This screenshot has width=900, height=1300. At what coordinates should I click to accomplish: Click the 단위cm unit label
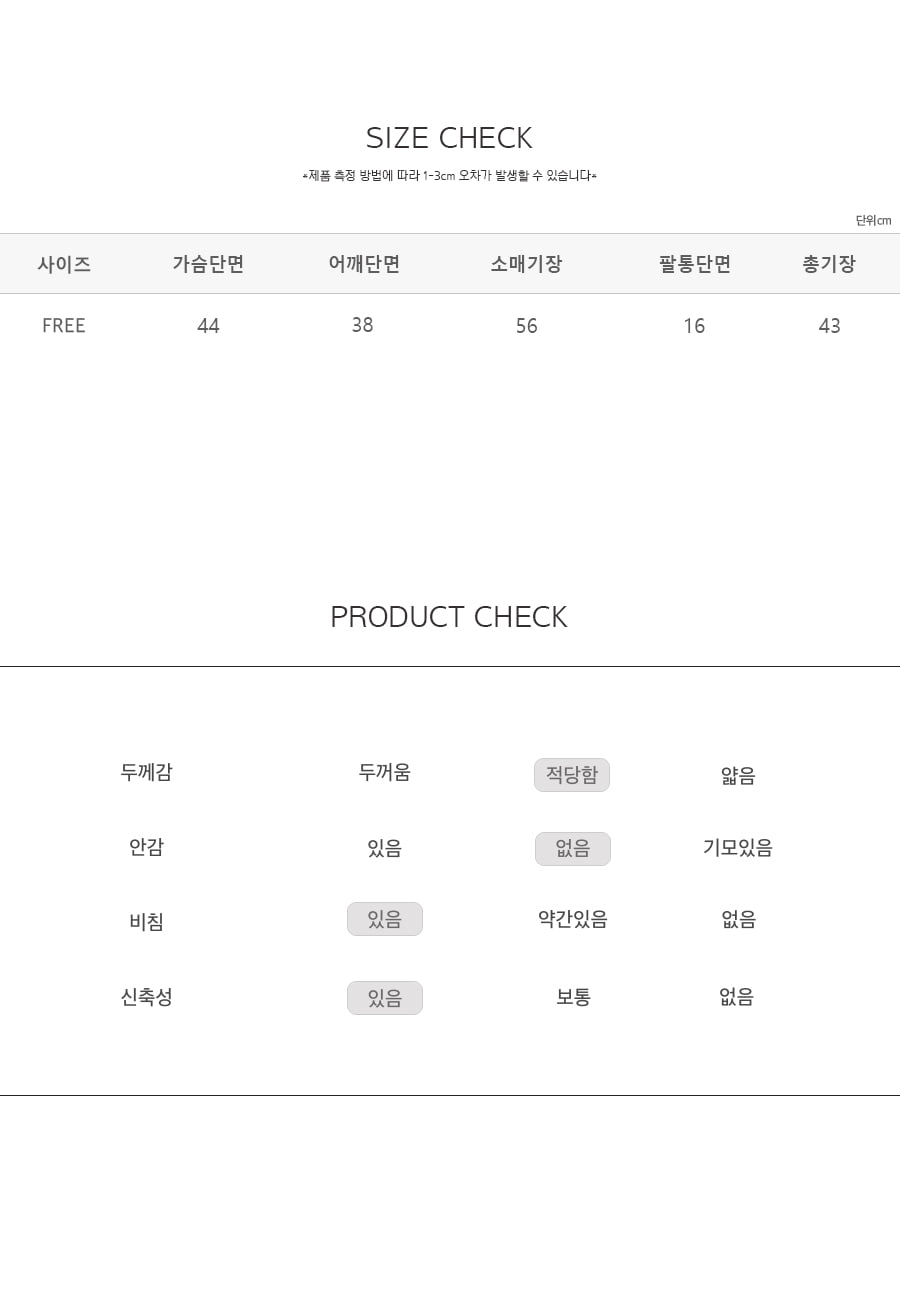(873, 220)
